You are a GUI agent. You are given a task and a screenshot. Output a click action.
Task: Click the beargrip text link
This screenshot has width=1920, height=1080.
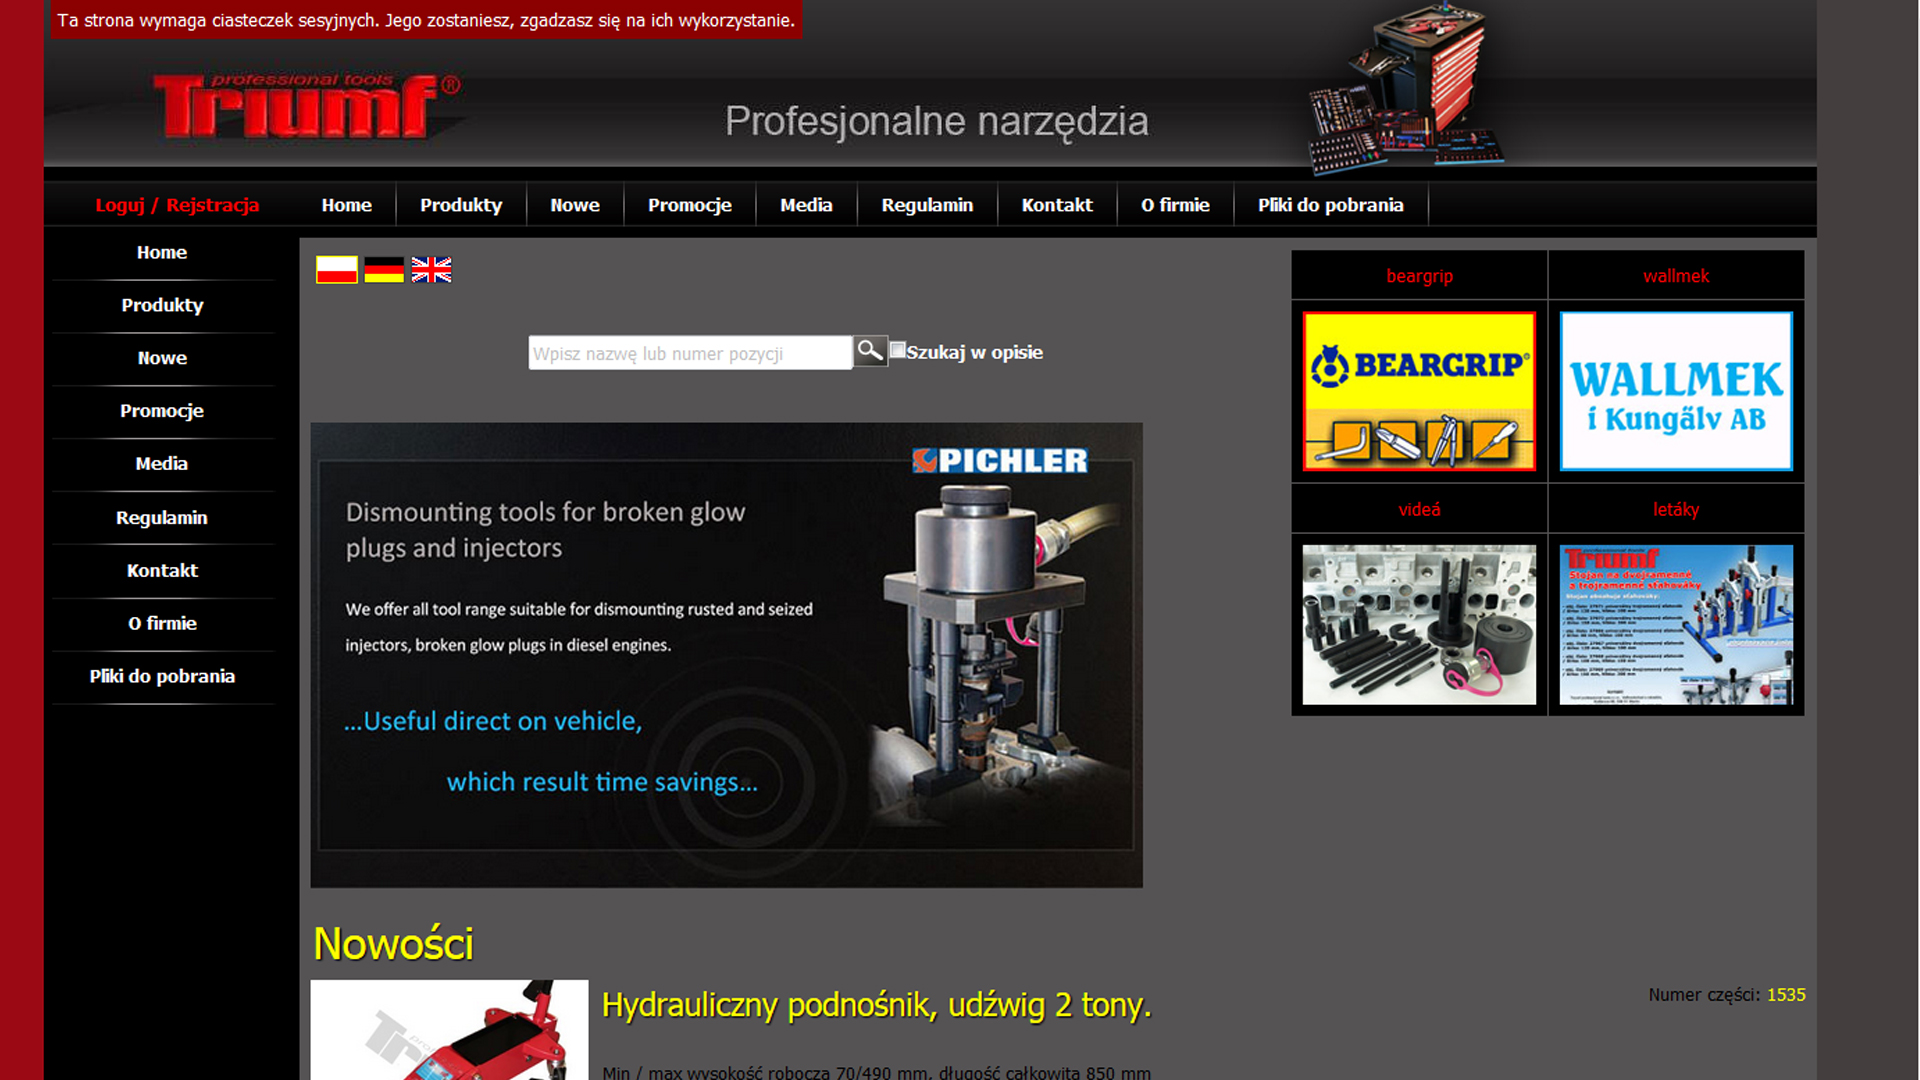pos(1419,276)
